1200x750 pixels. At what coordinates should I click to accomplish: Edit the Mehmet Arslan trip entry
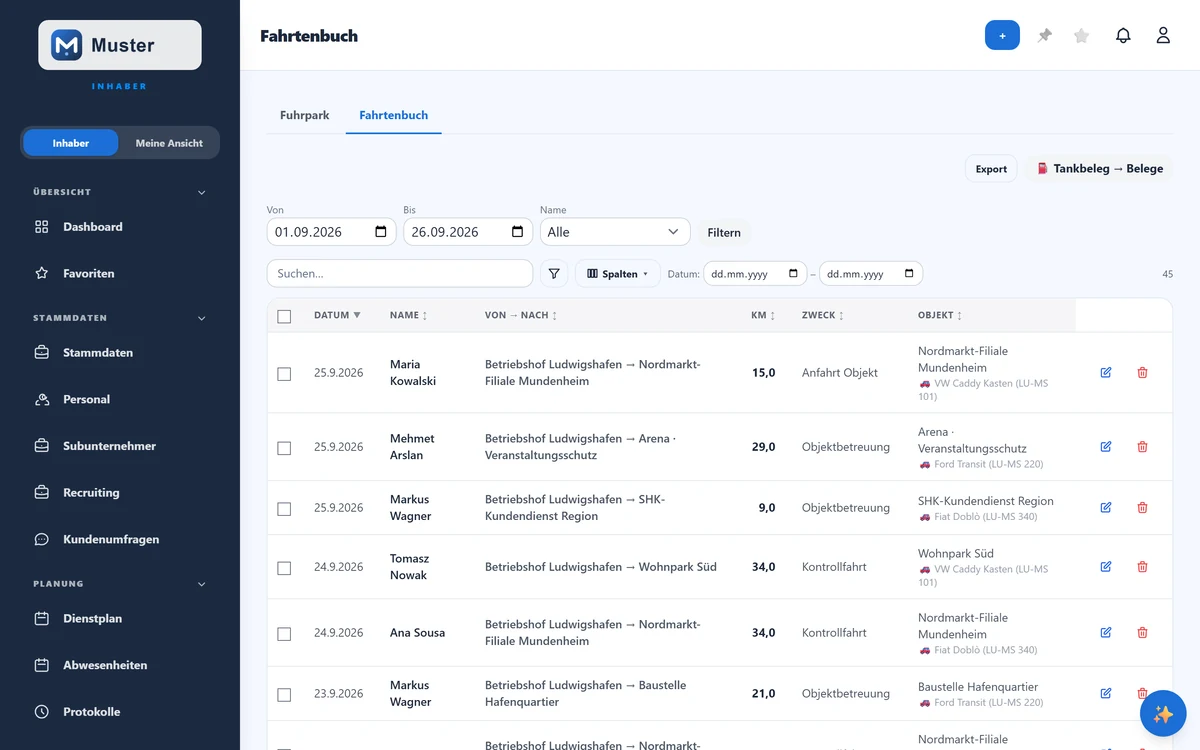(x=1106, y=447)
